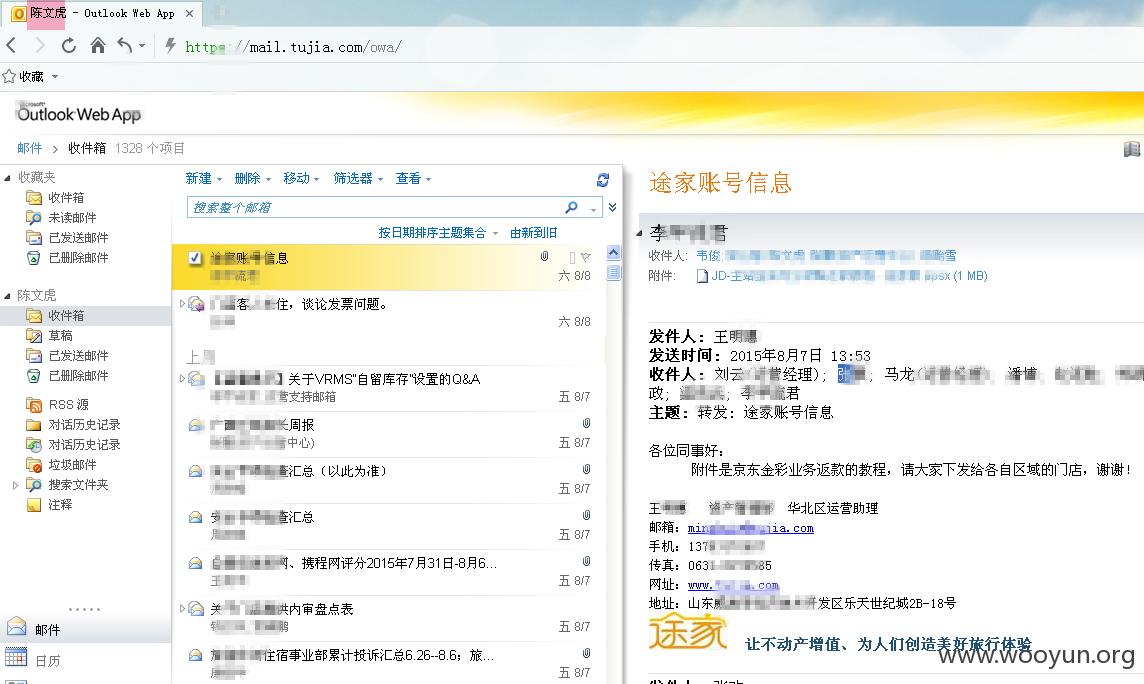This screenshot has height=684, width=1144.
Task: Close the Outlook Web App browser tab
Action: pos(190,13)
